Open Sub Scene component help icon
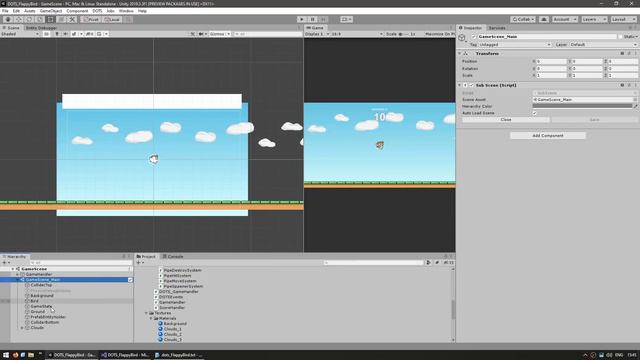 pyautogui.click(x=622, y=85)
